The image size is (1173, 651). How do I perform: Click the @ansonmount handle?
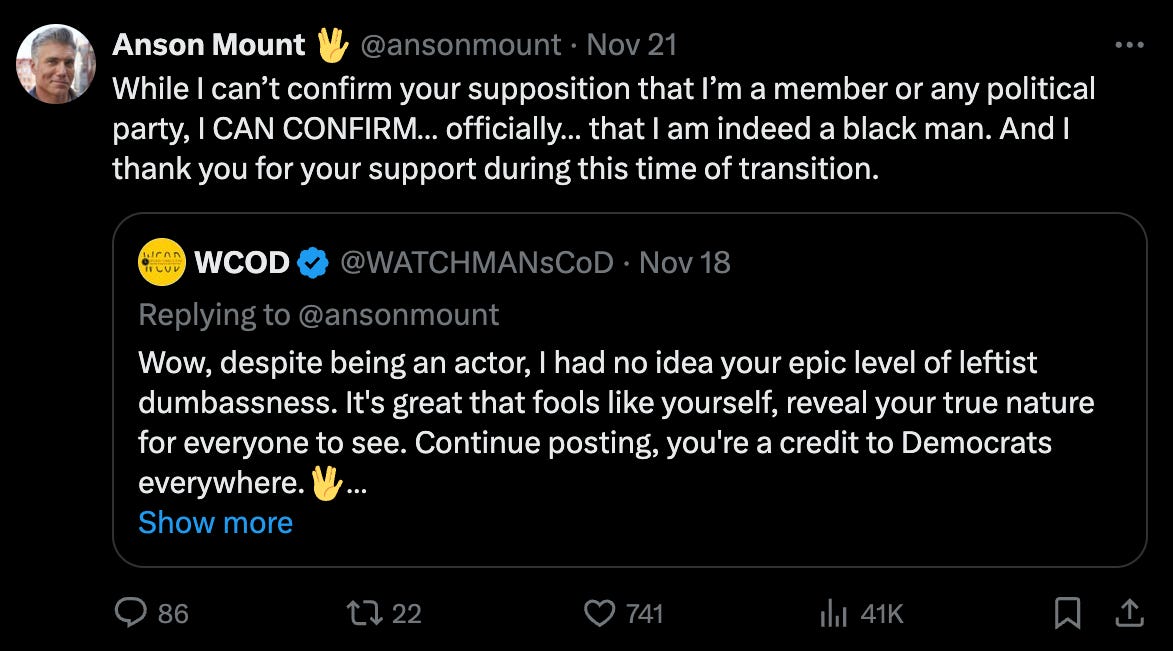coord(460,45)
